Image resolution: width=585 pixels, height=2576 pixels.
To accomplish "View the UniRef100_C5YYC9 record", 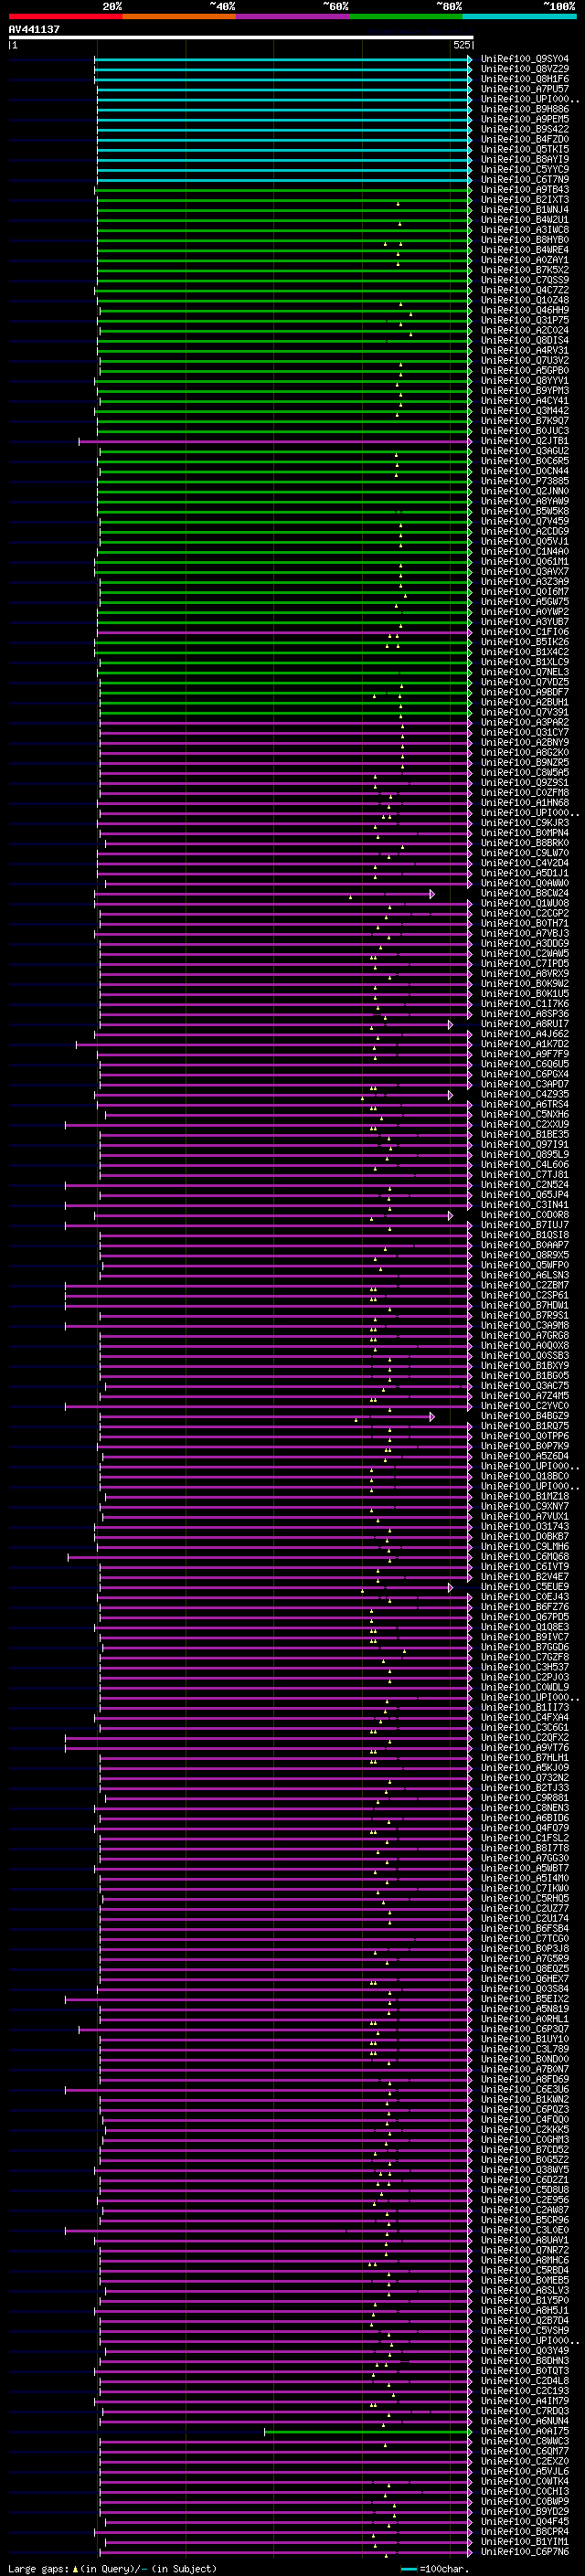I will pyautogui.click(x=524, y=170).
